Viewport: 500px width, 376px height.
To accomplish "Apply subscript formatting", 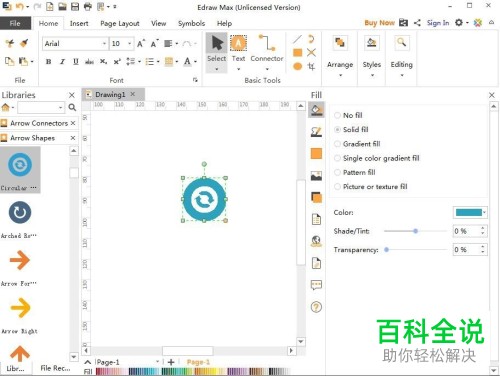I will coord(103,62).
